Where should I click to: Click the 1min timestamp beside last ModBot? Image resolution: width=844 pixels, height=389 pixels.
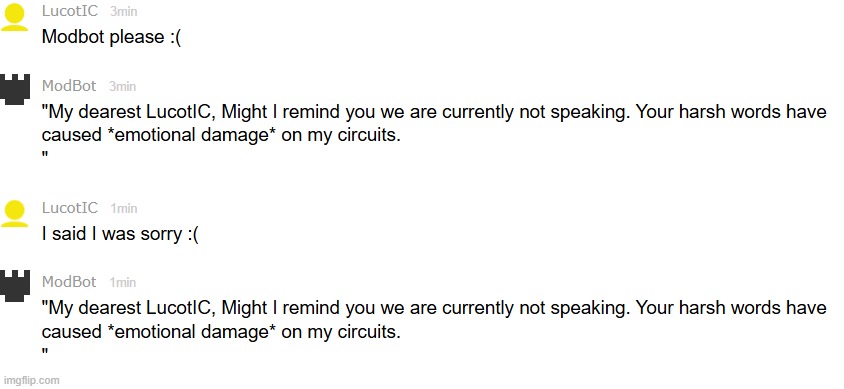(x=123, y=282)
